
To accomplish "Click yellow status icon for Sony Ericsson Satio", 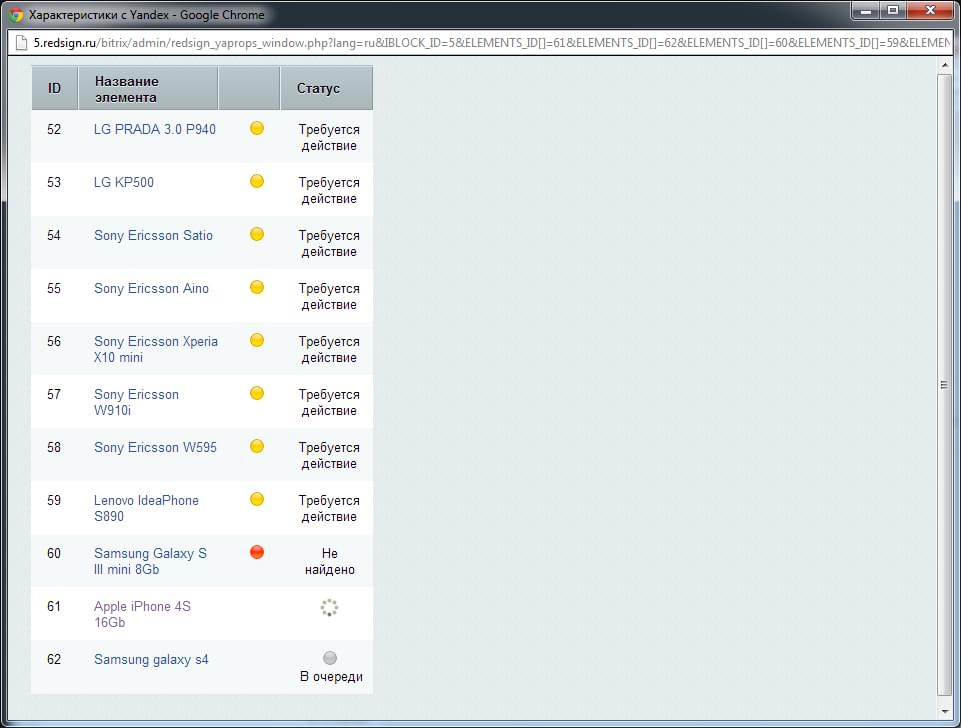I will 257,234.
